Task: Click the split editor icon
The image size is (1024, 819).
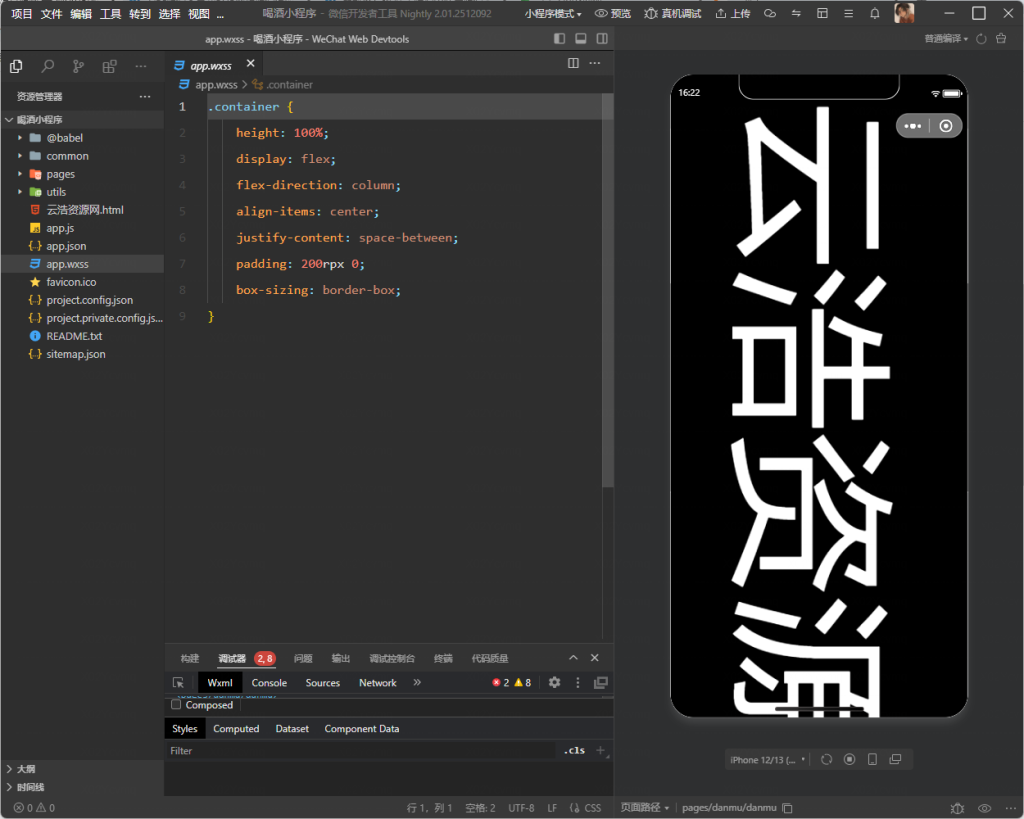Action: pyautogui.click(x=573, y=63)
